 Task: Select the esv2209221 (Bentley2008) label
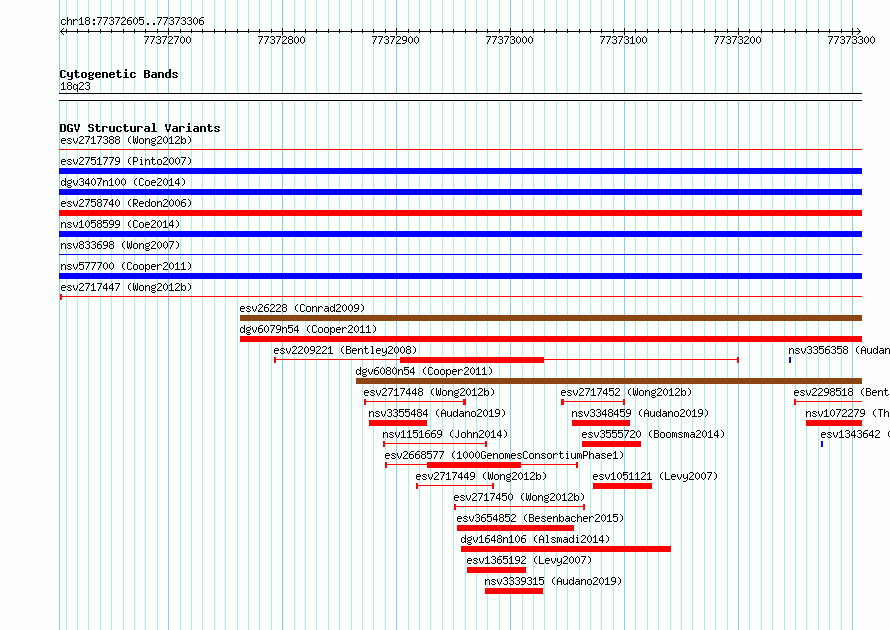pyautogui.click(x=345, y=350)
